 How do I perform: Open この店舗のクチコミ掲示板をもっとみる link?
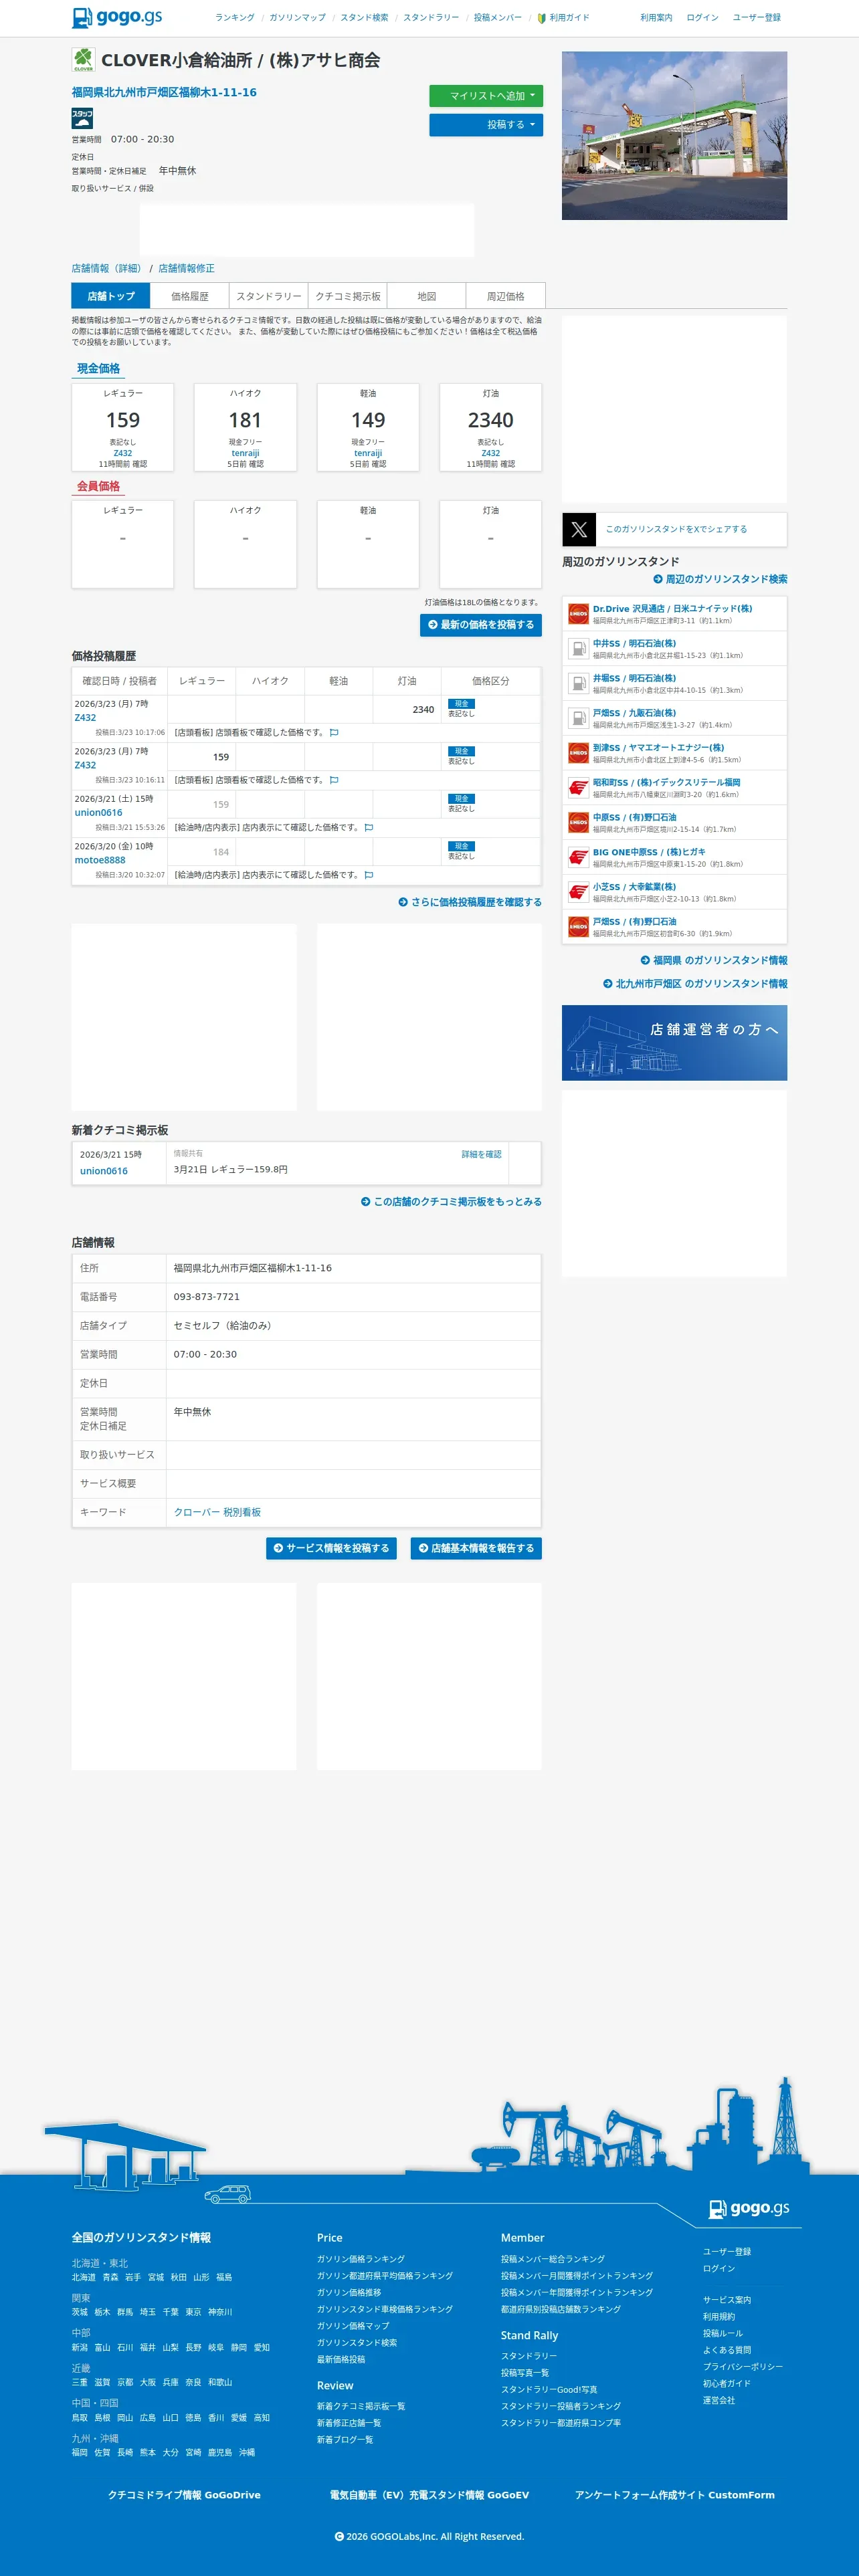(451, 1202)
